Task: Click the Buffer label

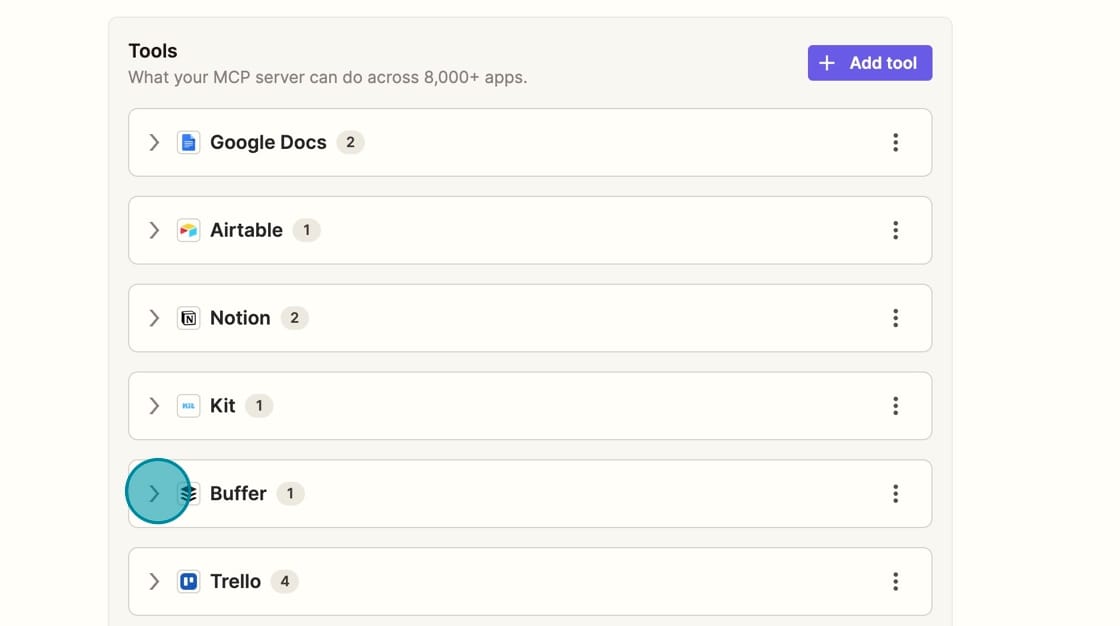Action: (x=238, y=494)
